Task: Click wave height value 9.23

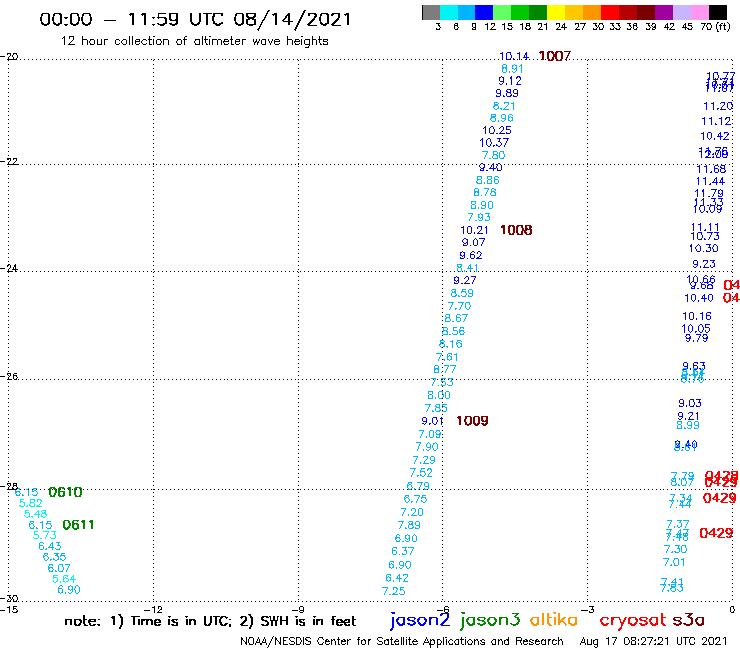Action: coord(704,264)
